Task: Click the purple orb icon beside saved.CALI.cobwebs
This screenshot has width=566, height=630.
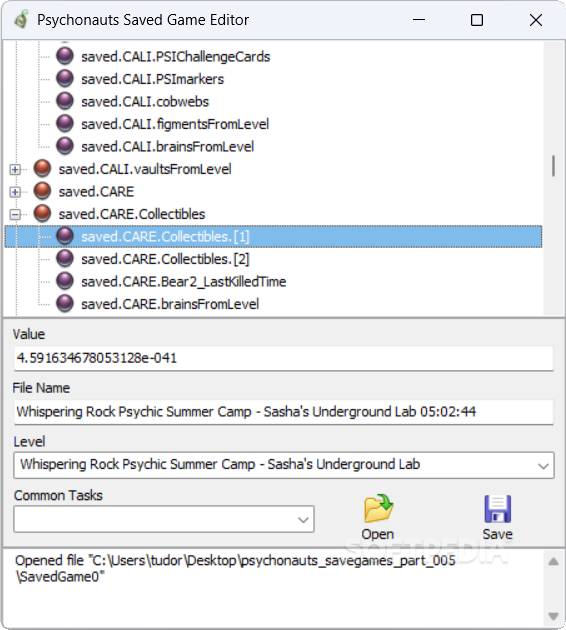Action: tap(65, 101)
